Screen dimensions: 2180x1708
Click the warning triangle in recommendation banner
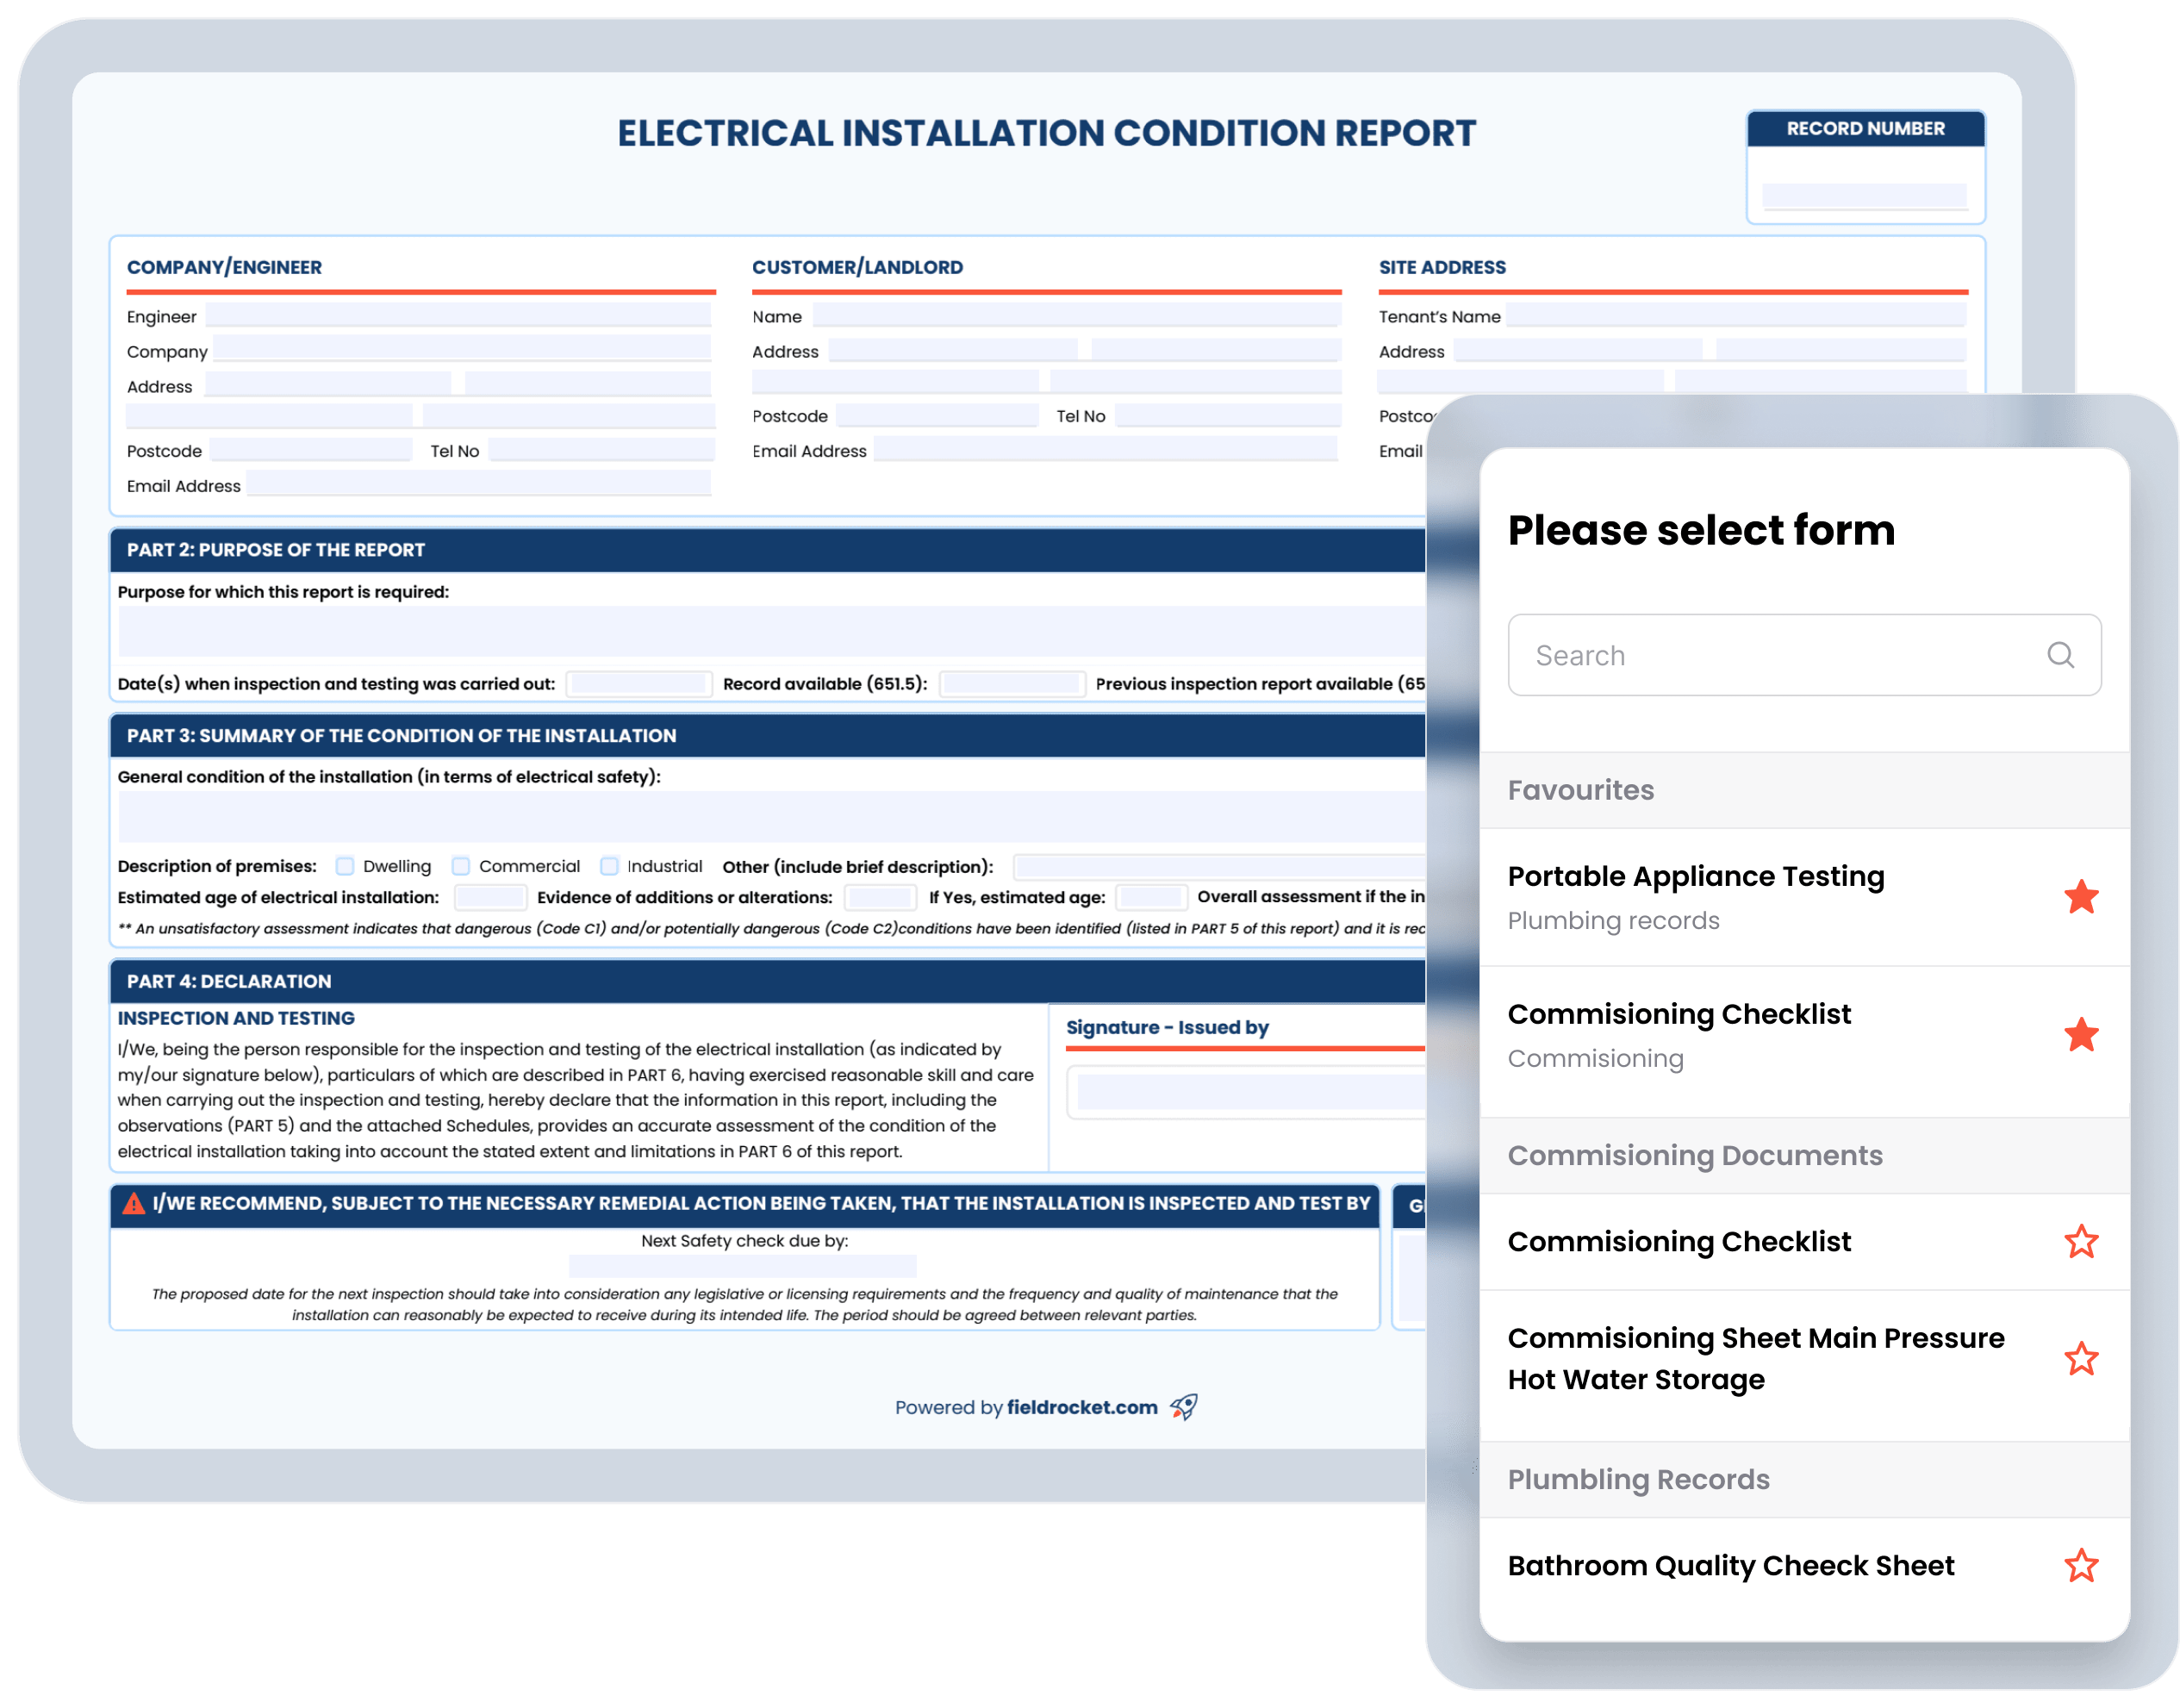(x=133, y=1203)
